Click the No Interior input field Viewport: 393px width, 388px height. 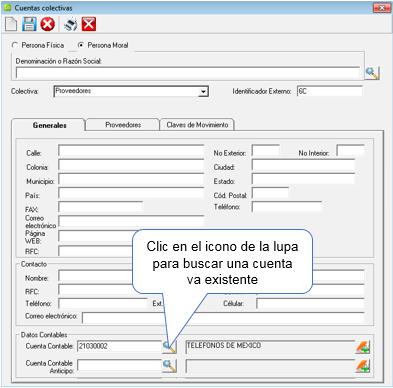point(350,150)
